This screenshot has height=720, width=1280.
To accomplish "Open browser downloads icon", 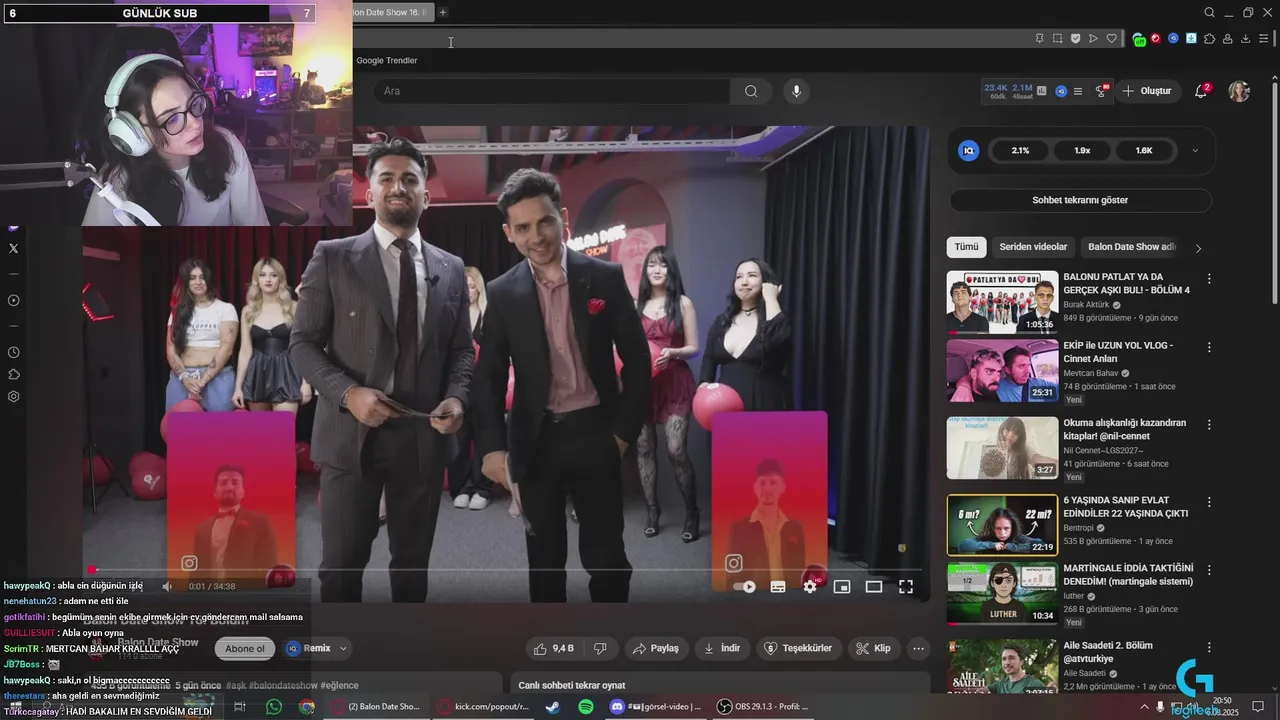I will 1245,39.
